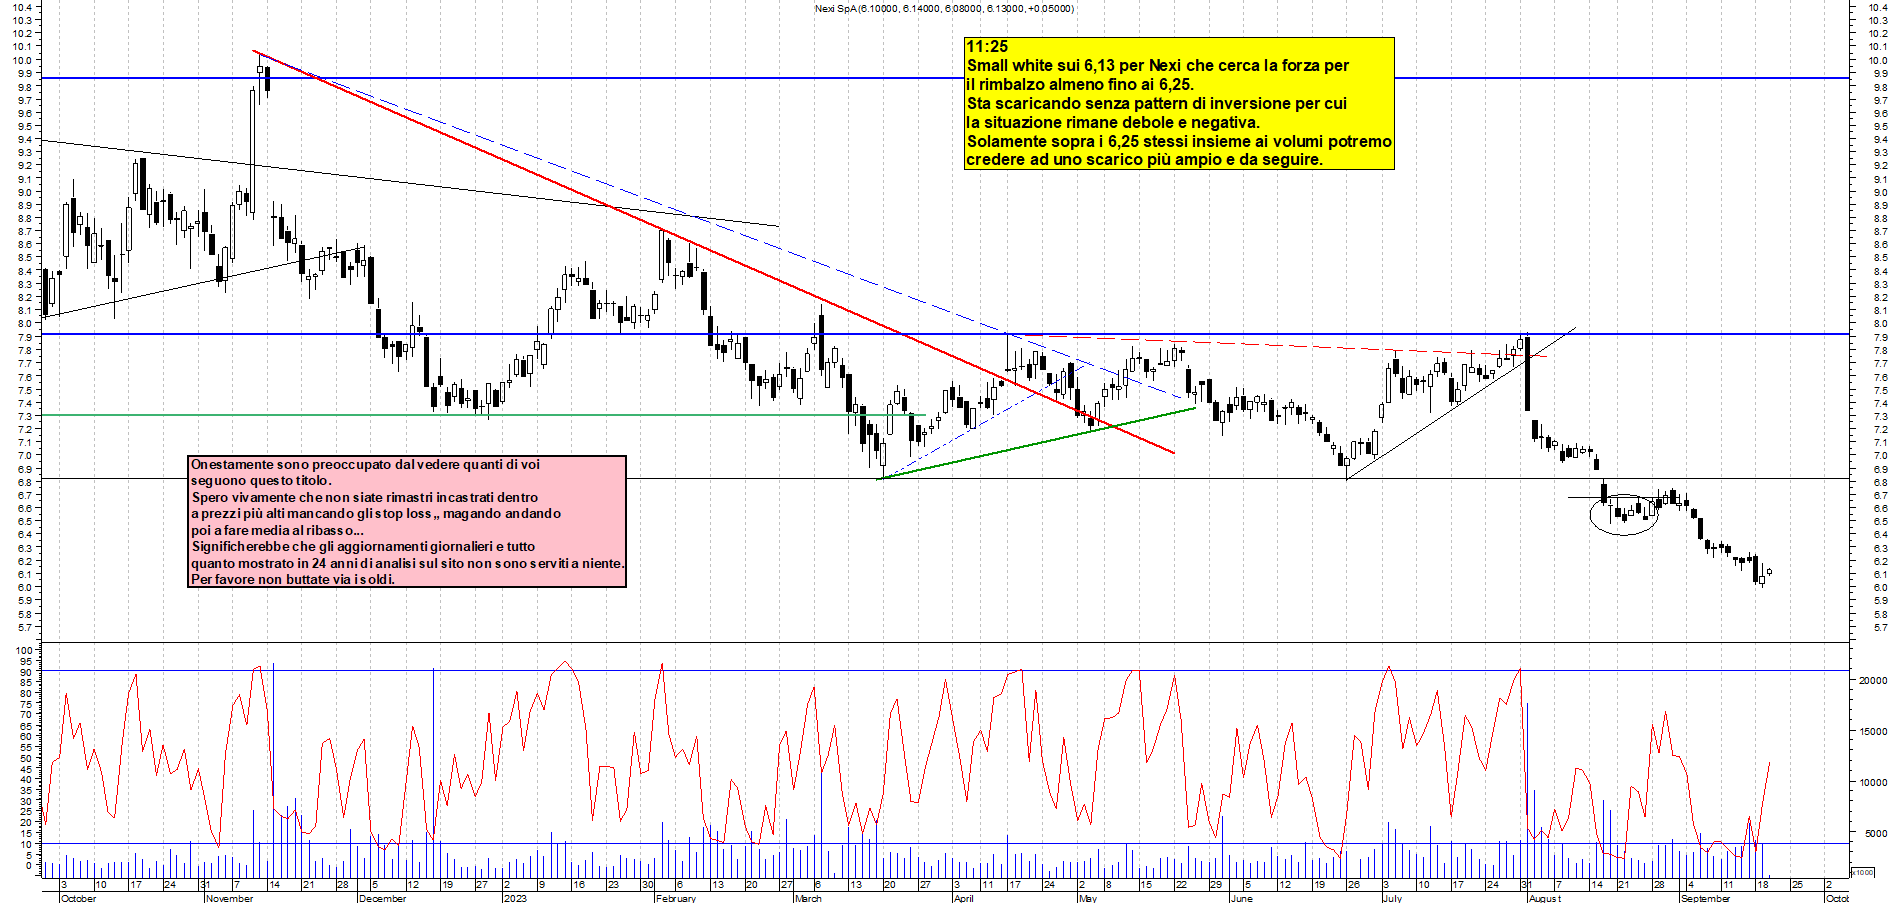Click pink note line 'seguono questo titolo.'

pos(261,481)
